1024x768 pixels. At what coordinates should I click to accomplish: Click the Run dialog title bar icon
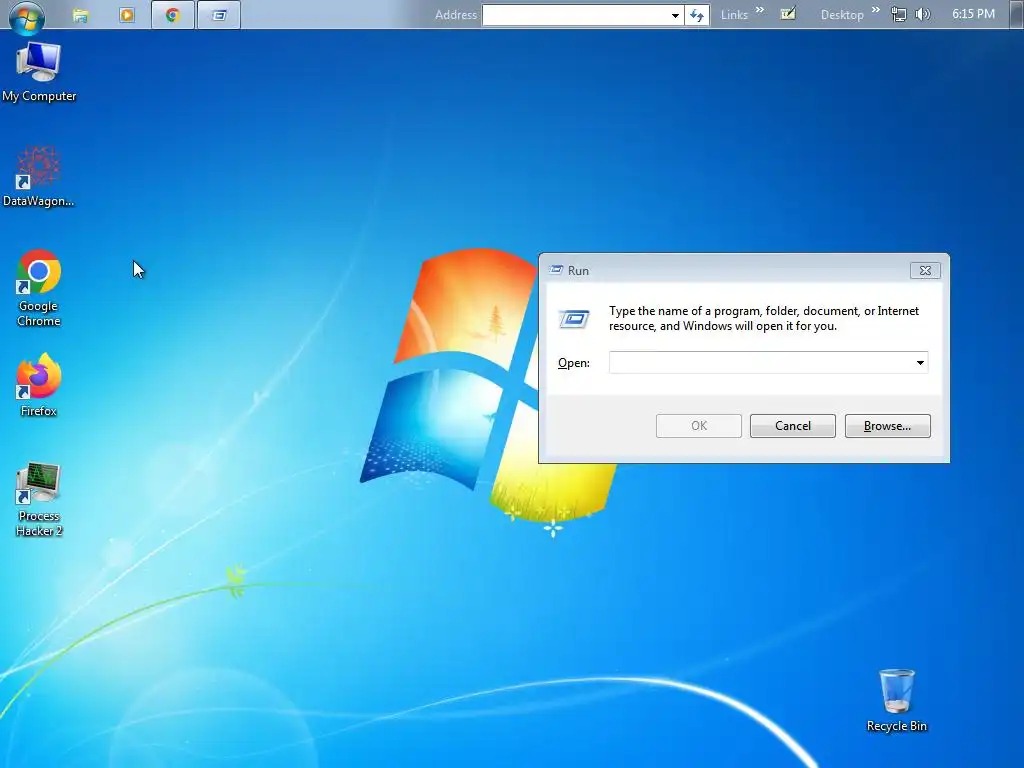556,270
